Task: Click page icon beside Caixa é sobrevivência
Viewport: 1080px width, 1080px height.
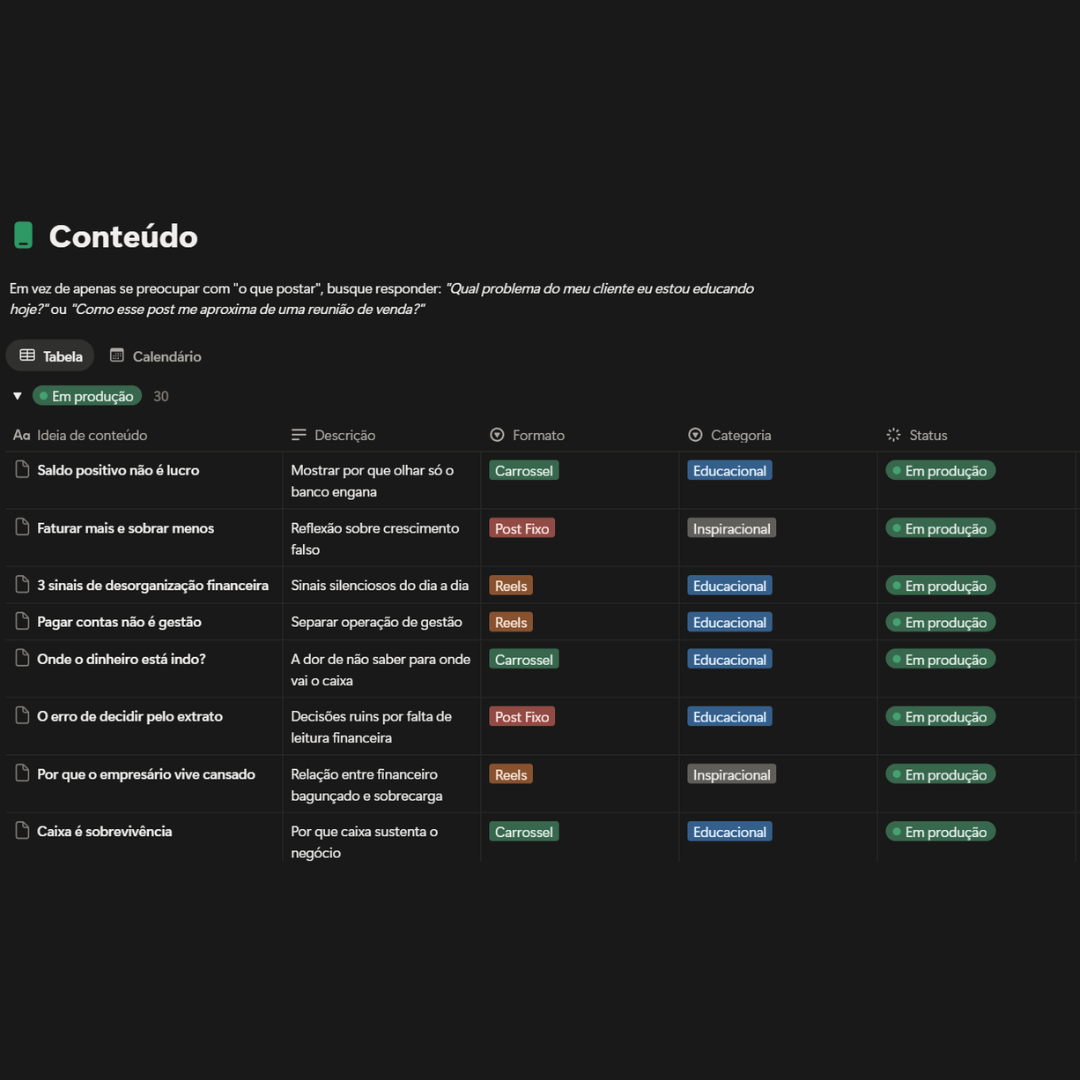Action: pos(22,831)
